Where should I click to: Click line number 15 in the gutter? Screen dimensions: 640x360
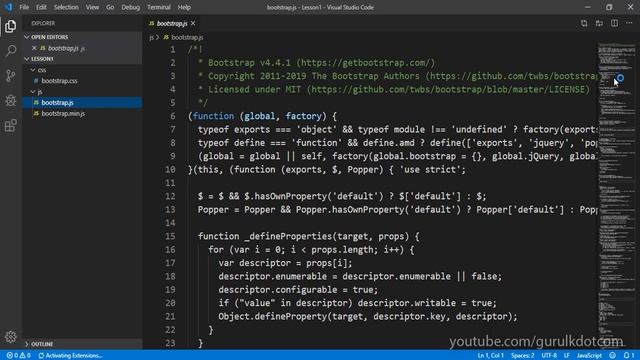click(x=170, y=236)
